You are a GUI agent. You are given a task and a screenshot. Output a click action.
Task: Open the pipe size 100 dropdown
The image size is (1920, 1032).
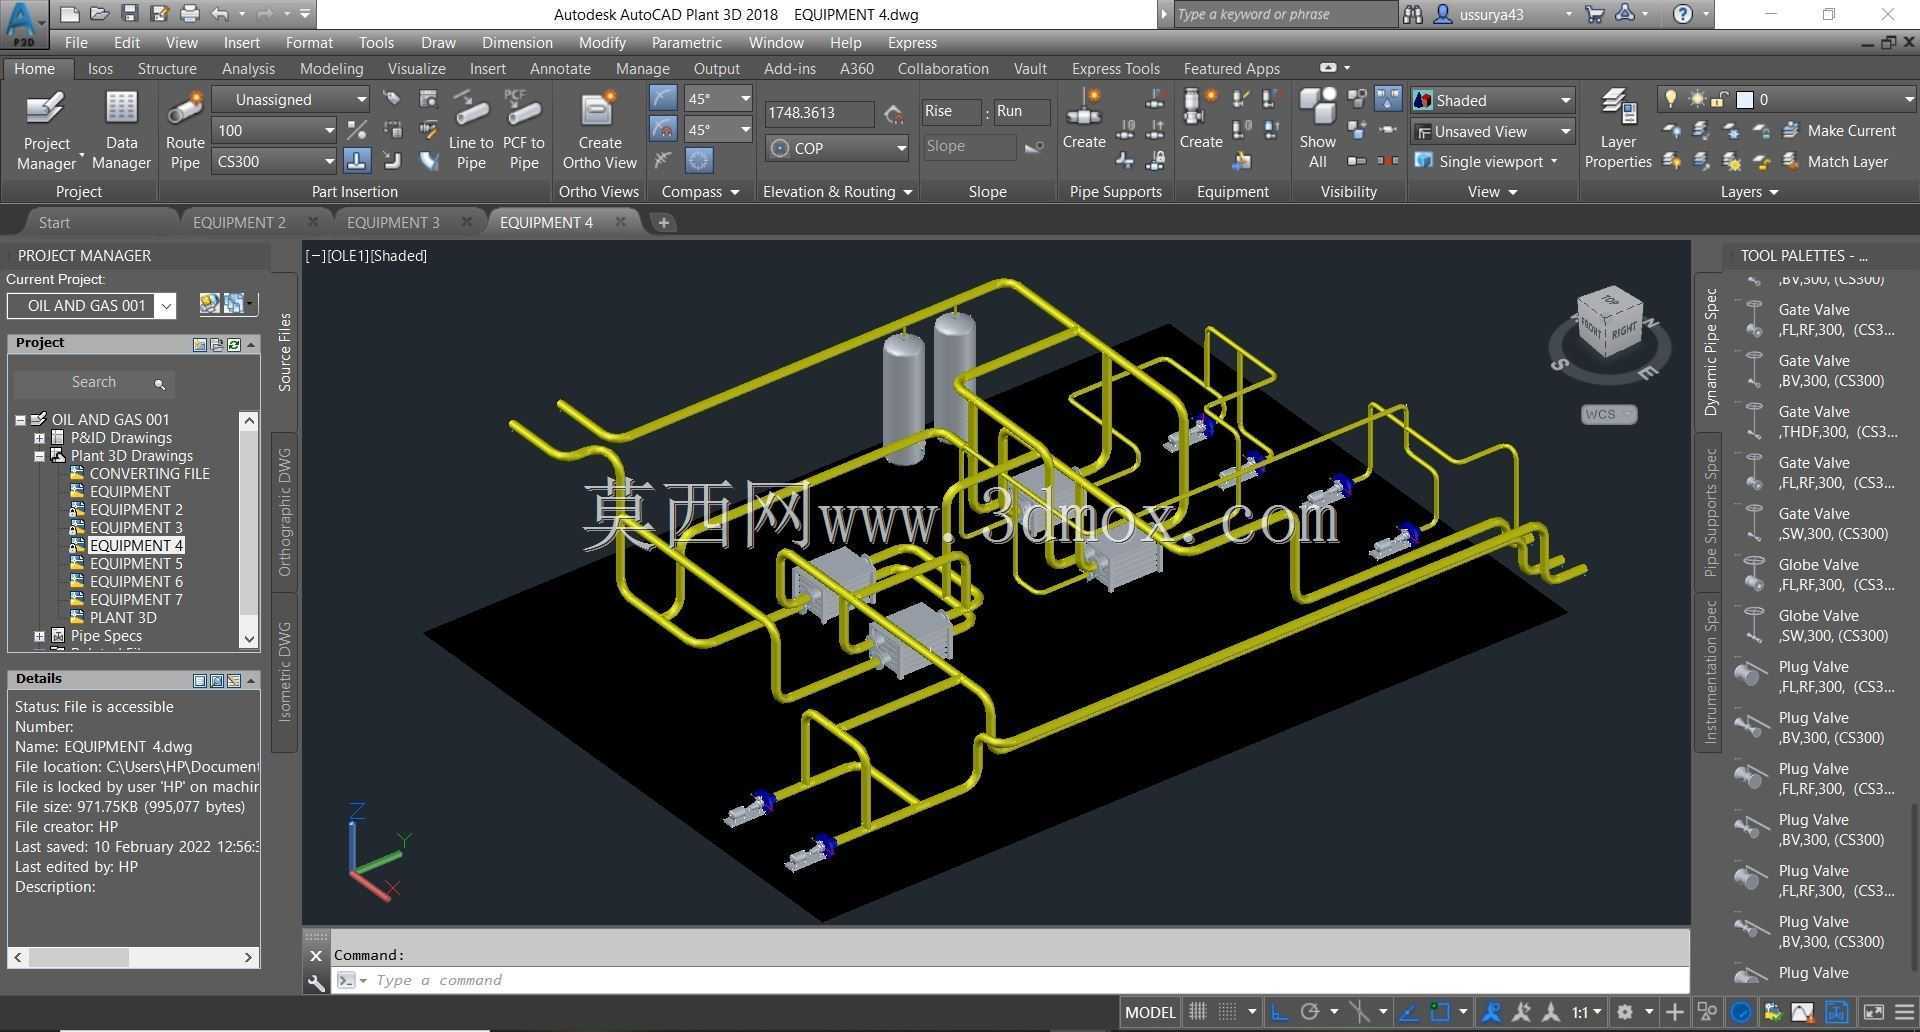pos(274,130)
